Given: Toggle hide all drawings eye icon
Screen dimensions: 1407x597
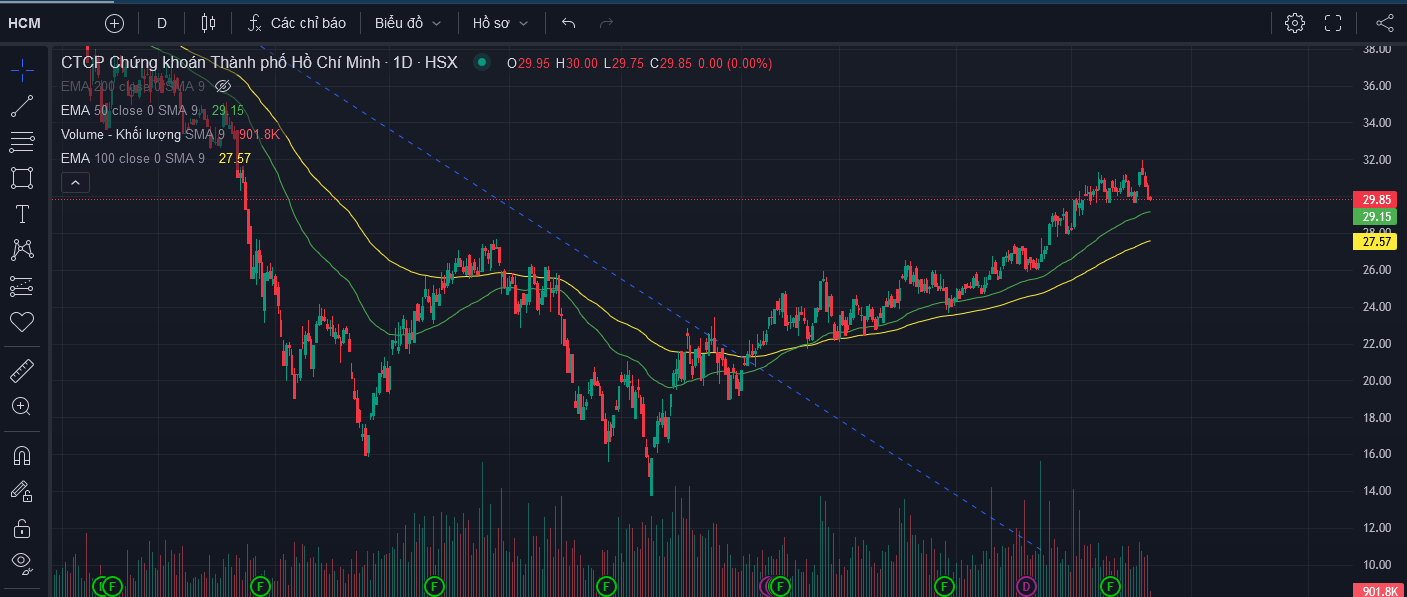Looking at the screenshot, I should [22, 562].
